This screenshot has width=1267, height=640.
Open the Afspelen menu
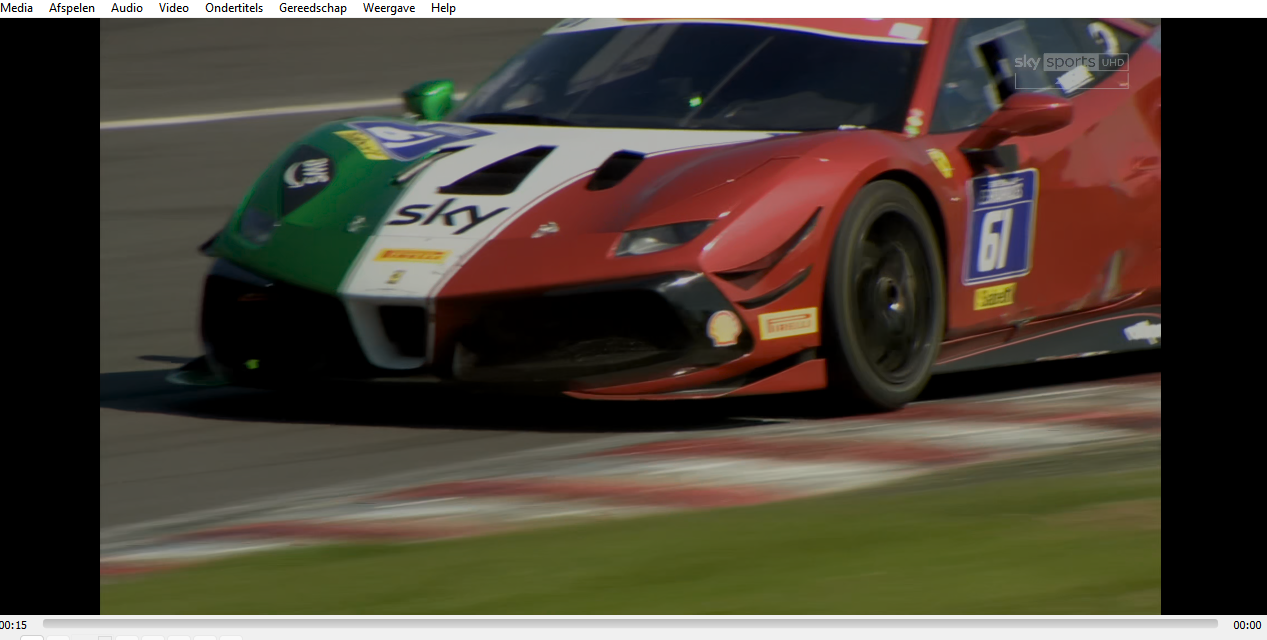[72, 8]
